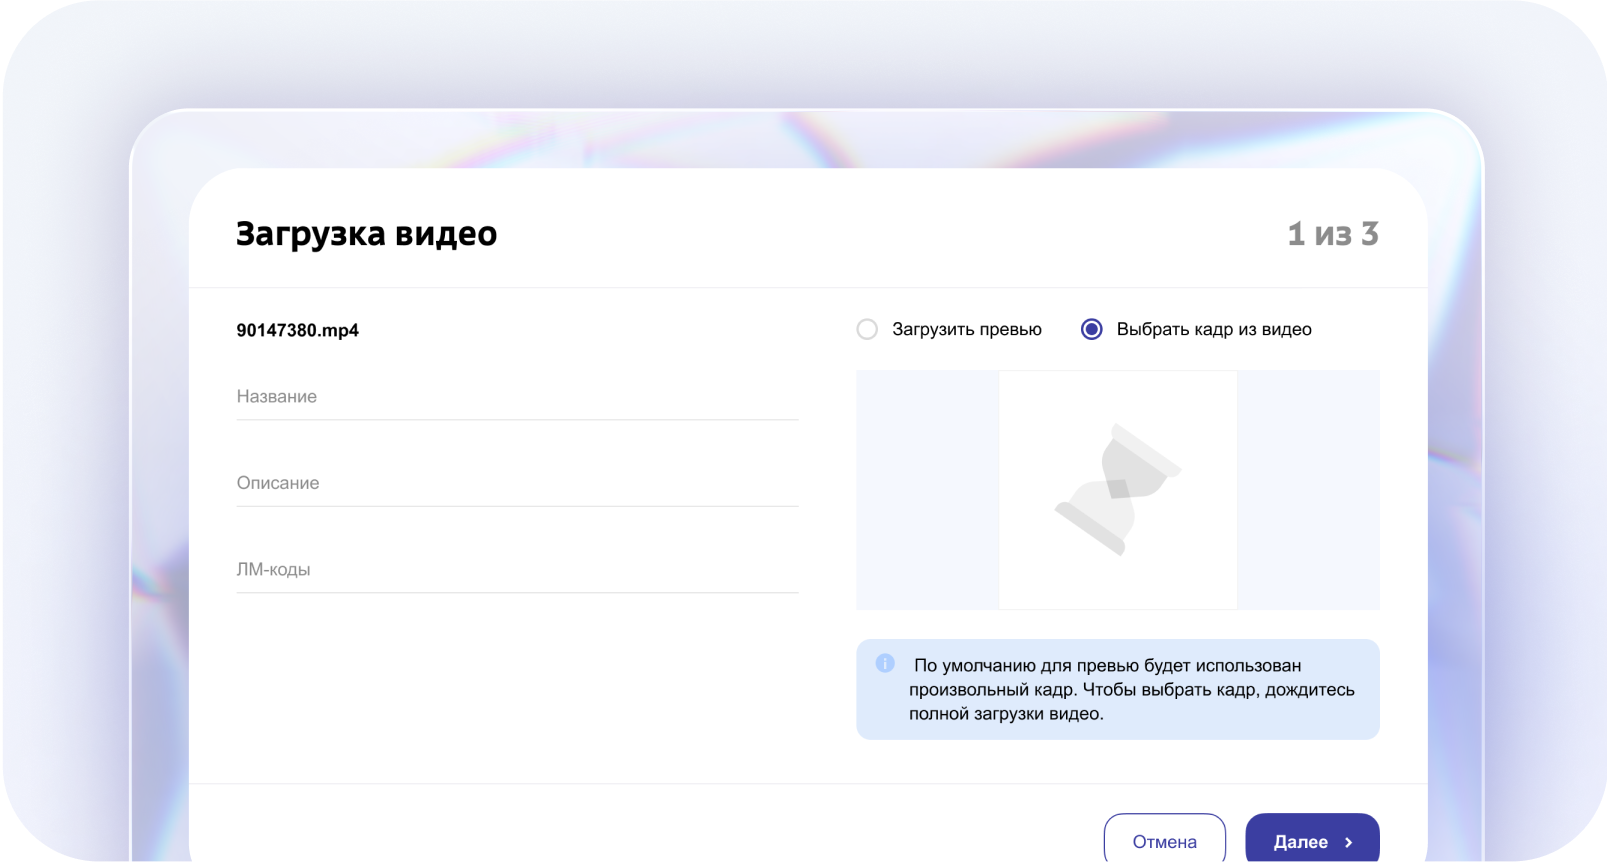Image resolution: width=1607 pixels, height=862 pixels.
Task: Click the info icon in the hint banner
Action: pyautogui.click(x=885, y=663)
